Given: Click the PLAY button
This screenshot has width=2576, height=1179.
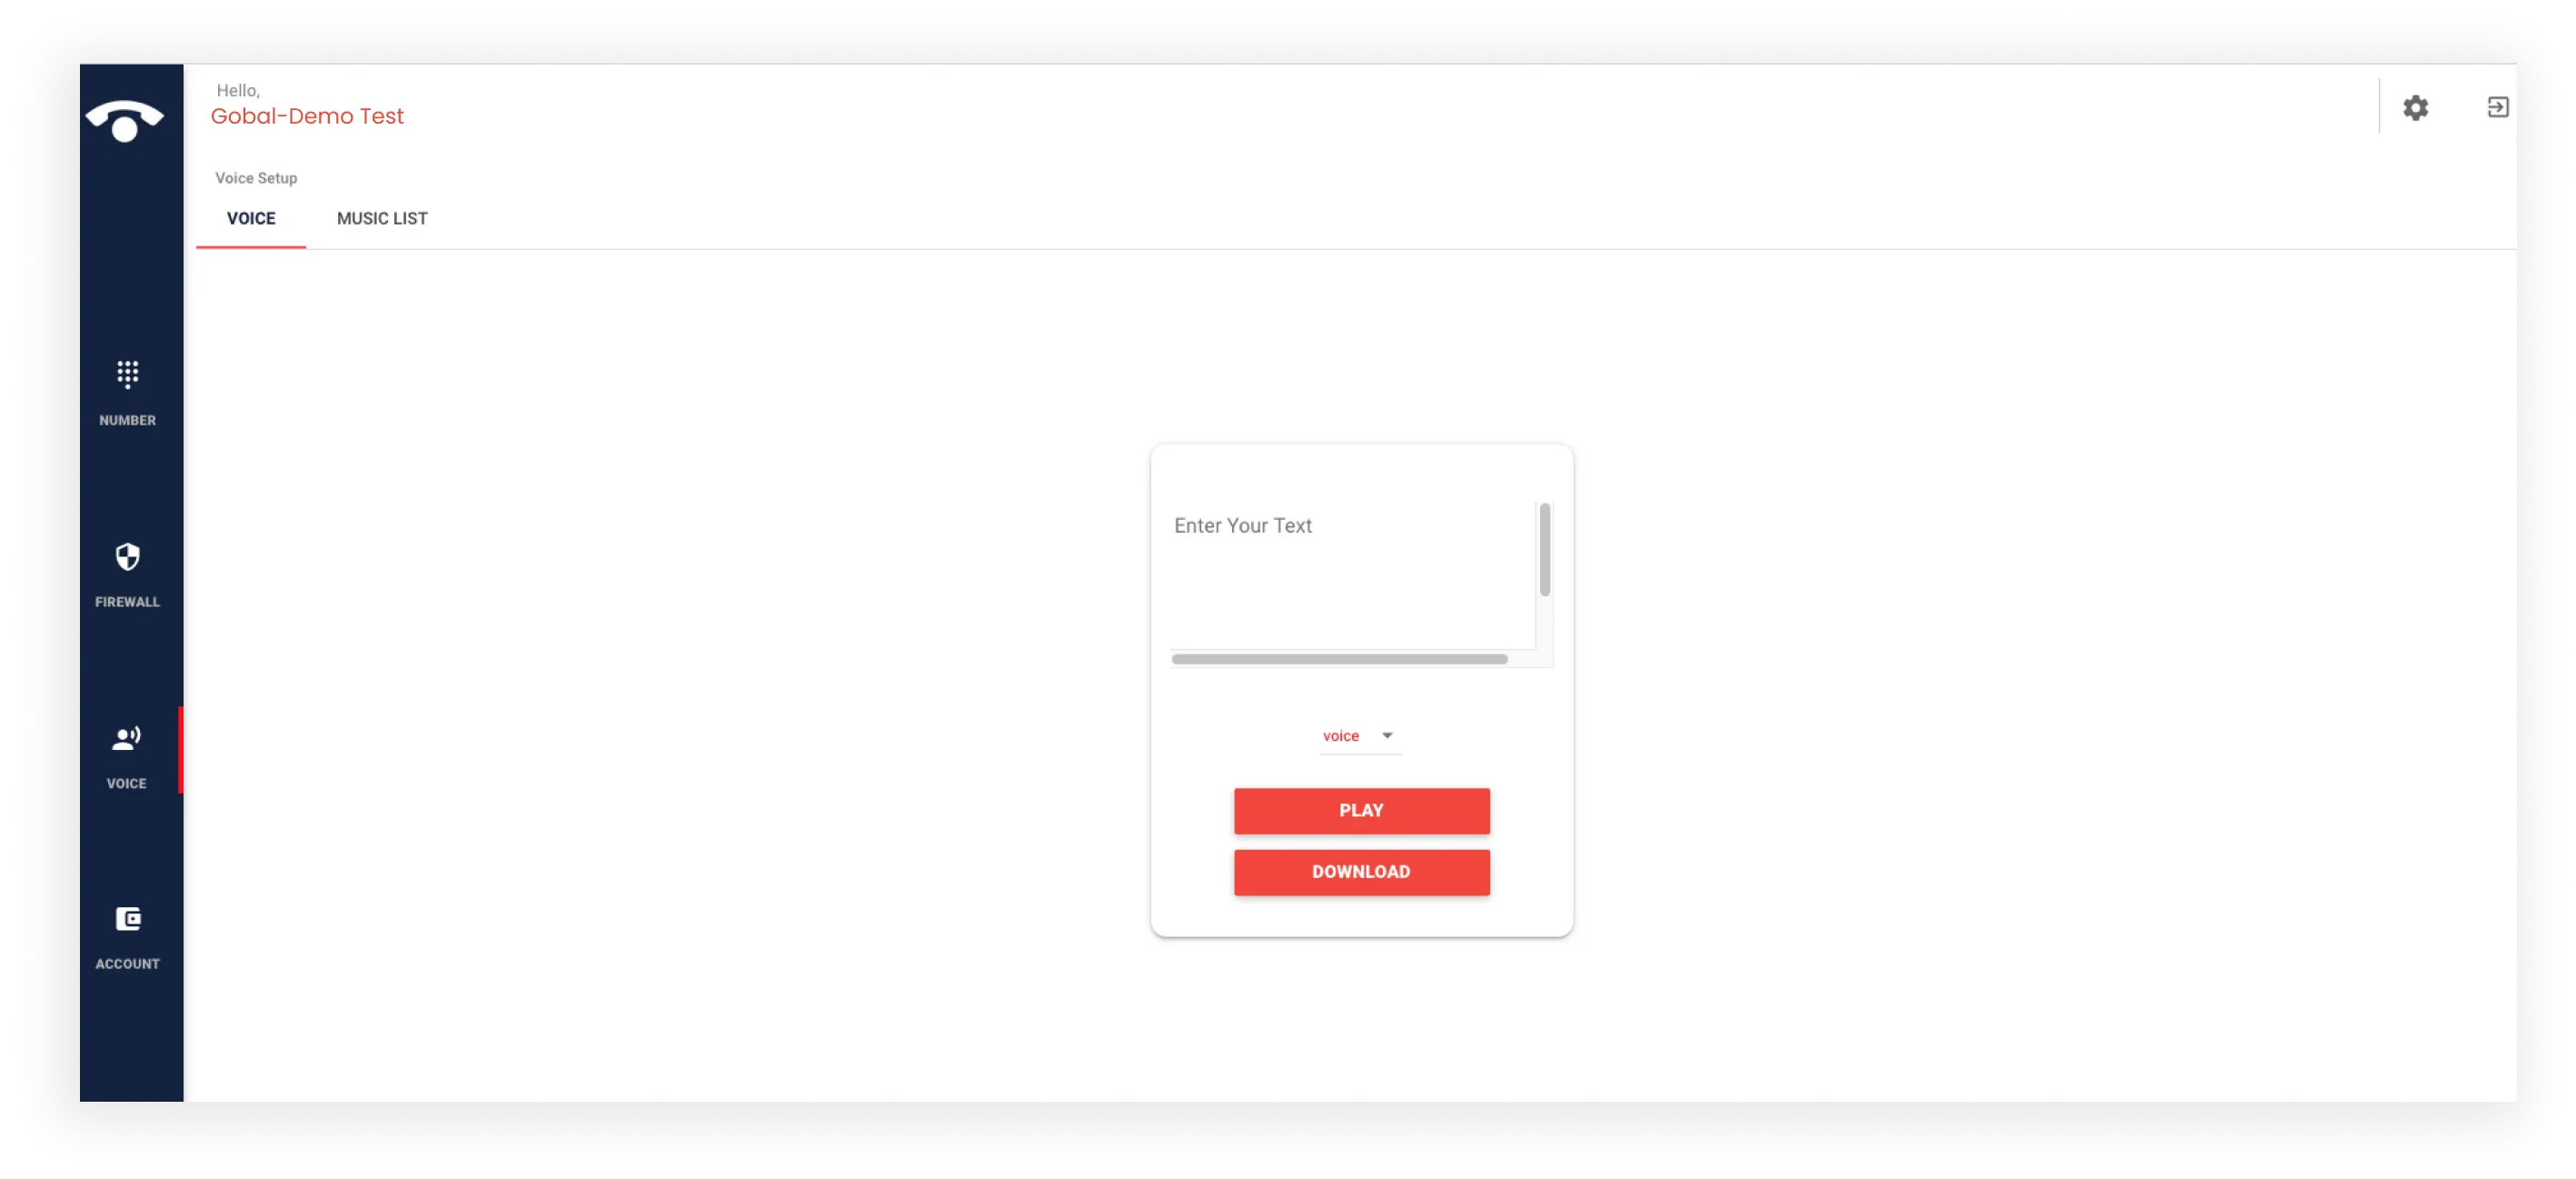Looking at the screenshot, I should (x=1360, y=809).
